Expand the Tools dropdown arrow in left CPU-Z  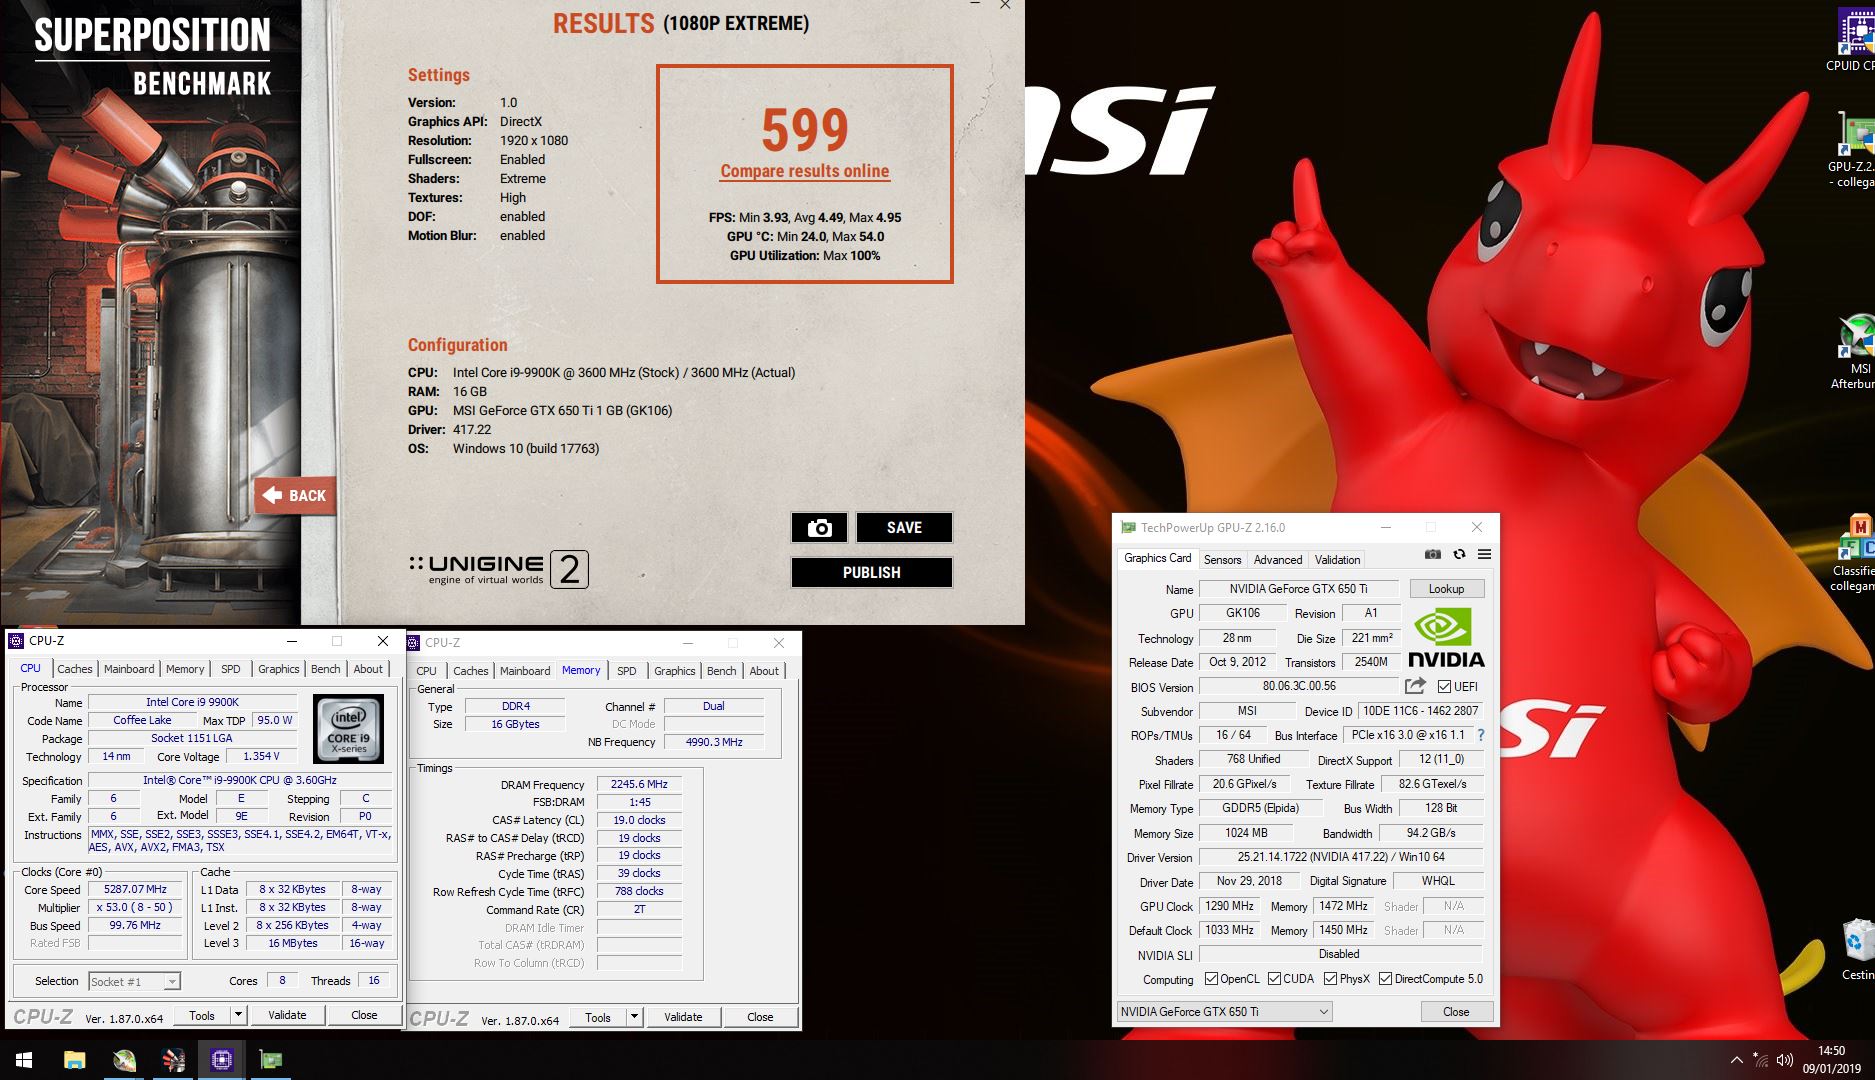238,1015
